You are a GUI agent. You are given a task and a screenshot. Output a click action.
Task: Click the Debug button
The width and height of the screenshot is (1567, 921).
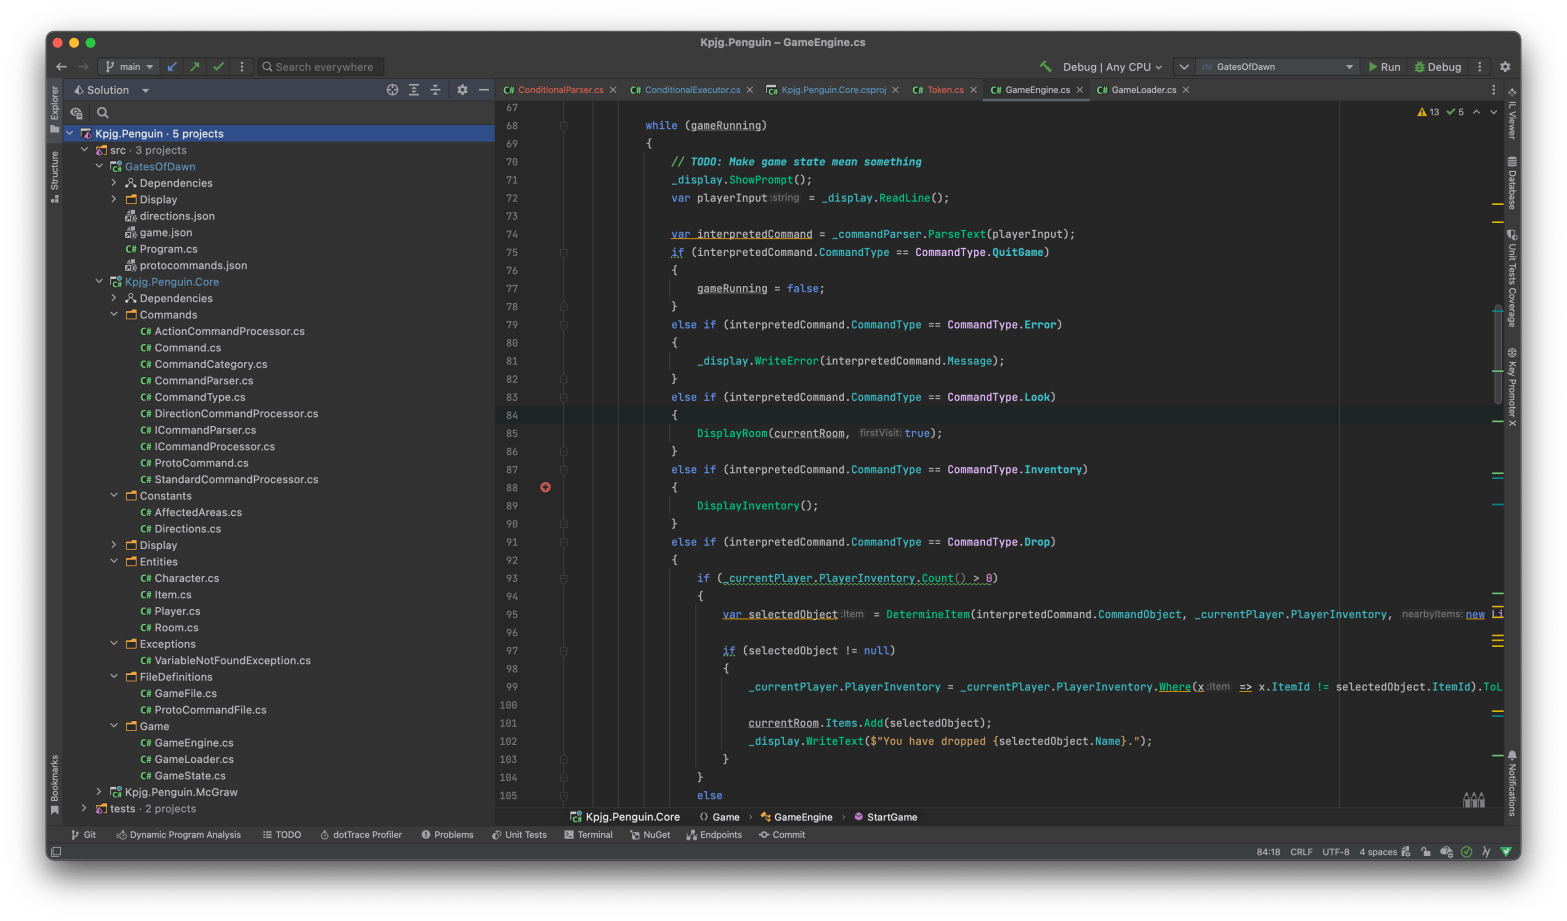[x=1438, y=67]
